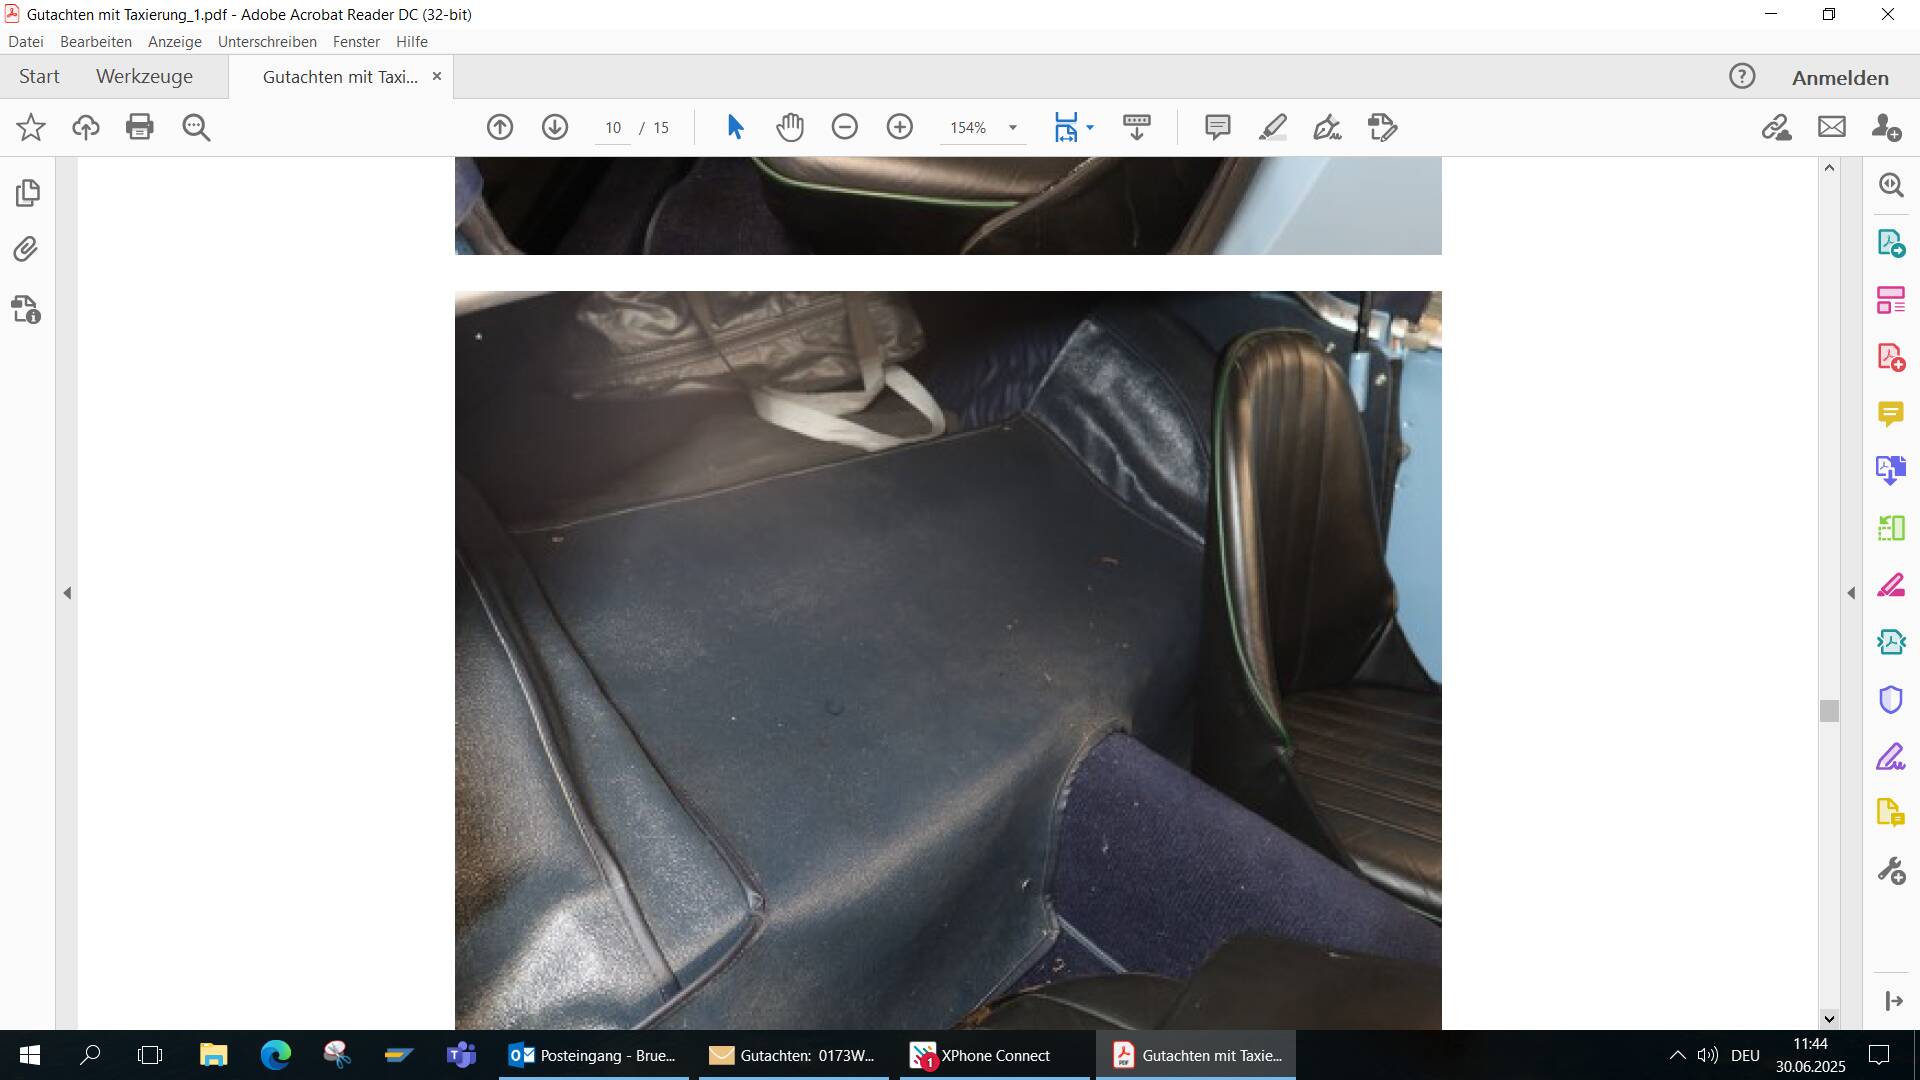Open the attachments paperclip panel

click(x=27, y=249)
